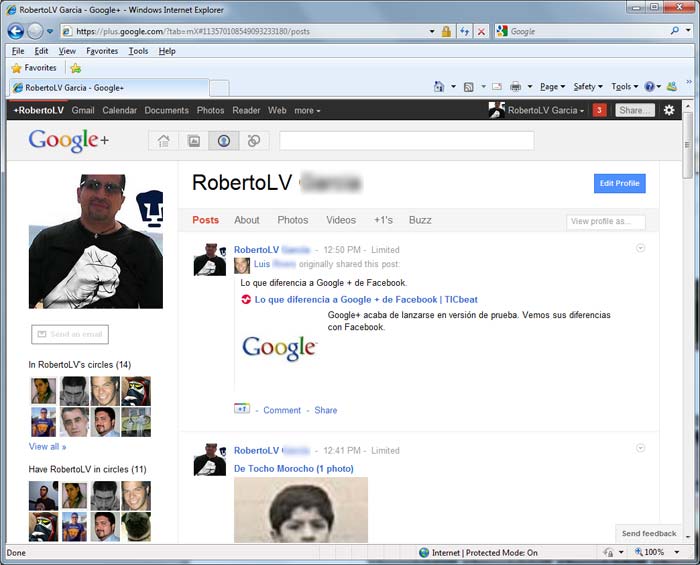Image resolution: width=700 pixels, height=565 pixels.
Task: Open Documents from Google bar
Action: (167, 110)
